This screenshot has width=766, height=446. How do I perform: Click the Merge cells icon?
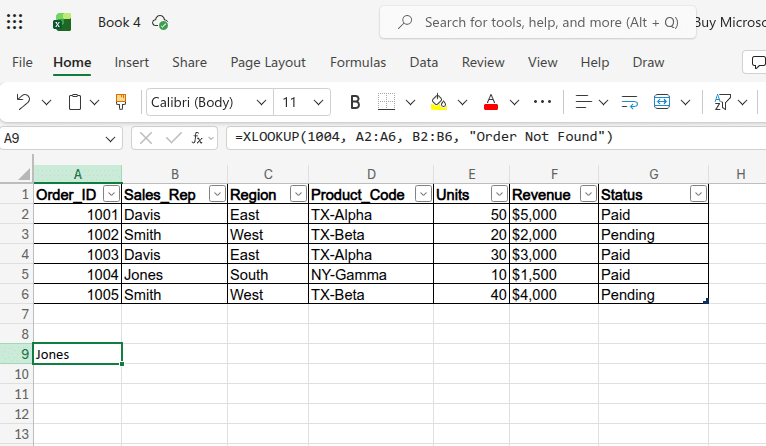(x=662, y=102)
